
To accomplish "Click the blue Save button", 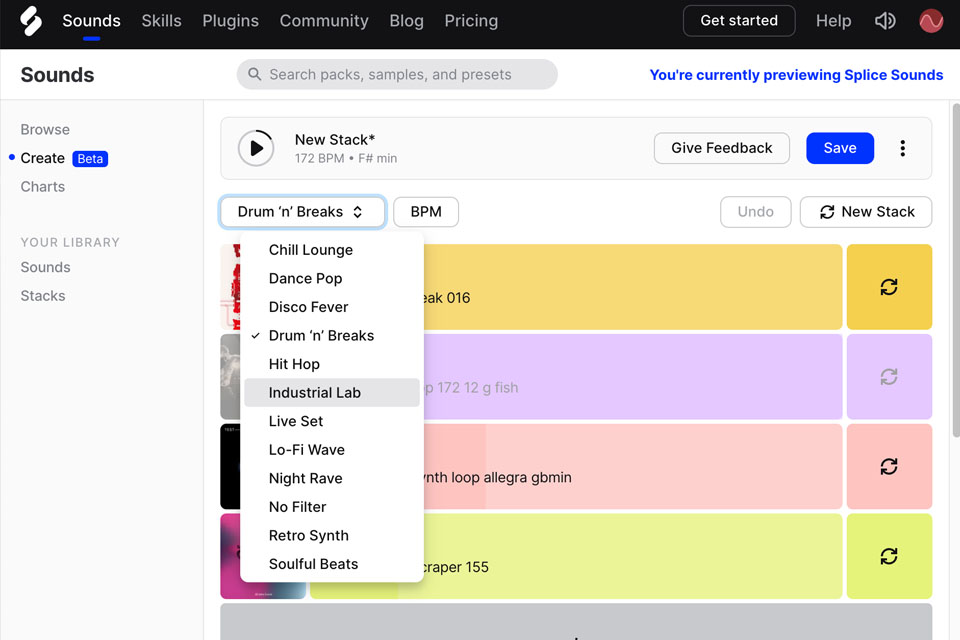I will [839, 148].
